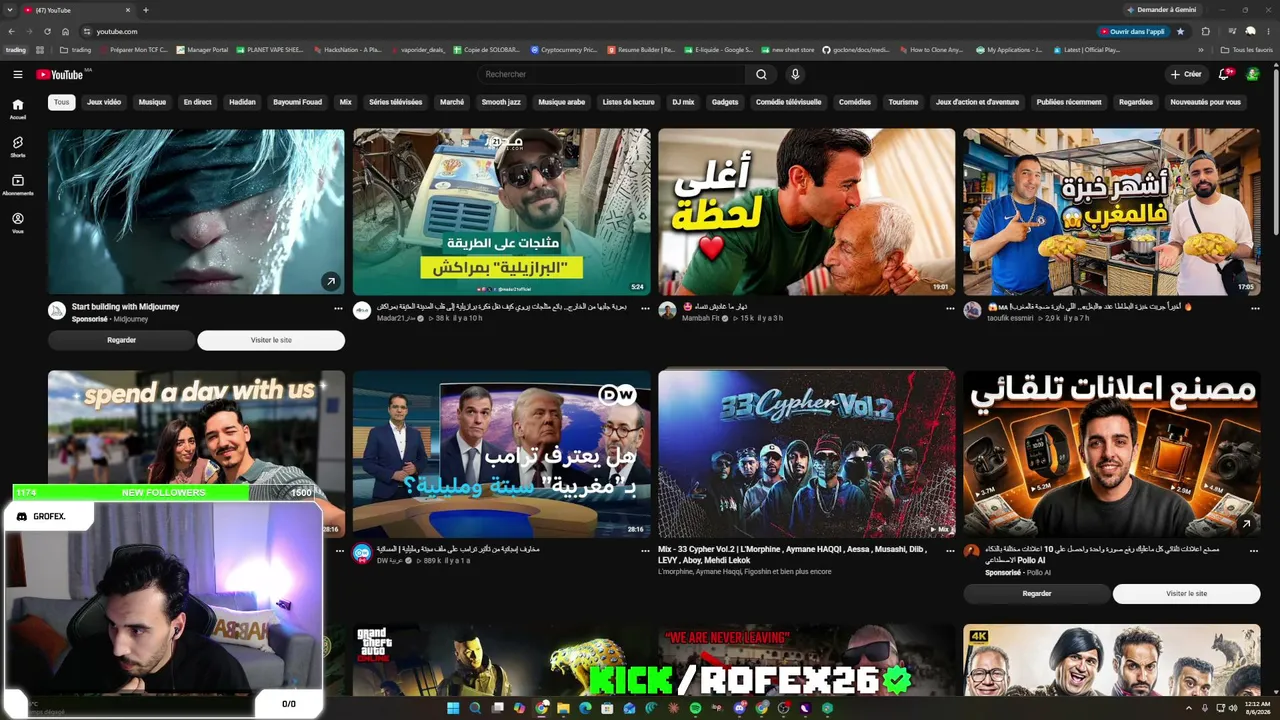The height and width of the screenshot is (720, 1280).
Task: Open Spotify from the taskbar
Action: 695,708
